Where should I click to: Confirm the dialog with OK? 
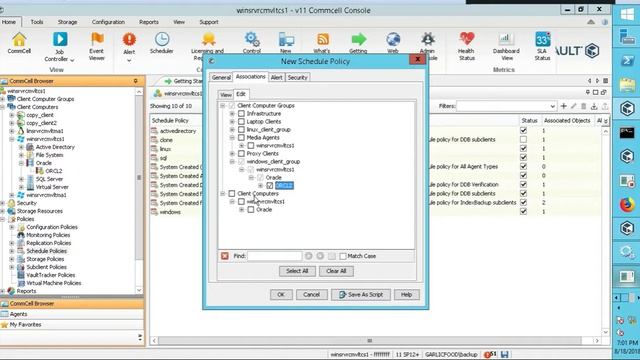pyautogui.click(x=281, y=294)
